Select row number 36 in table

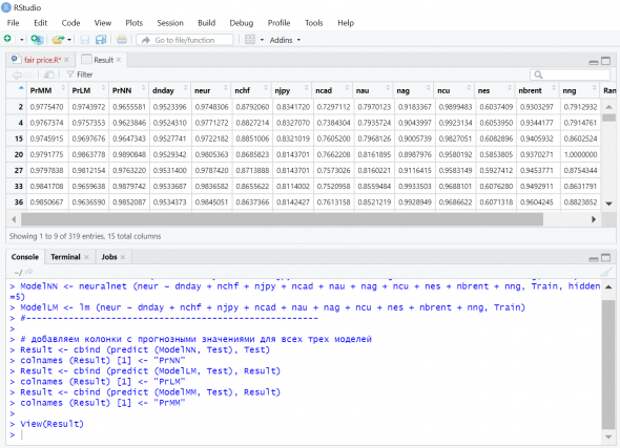pyautogui.click(x=18, y=202)
